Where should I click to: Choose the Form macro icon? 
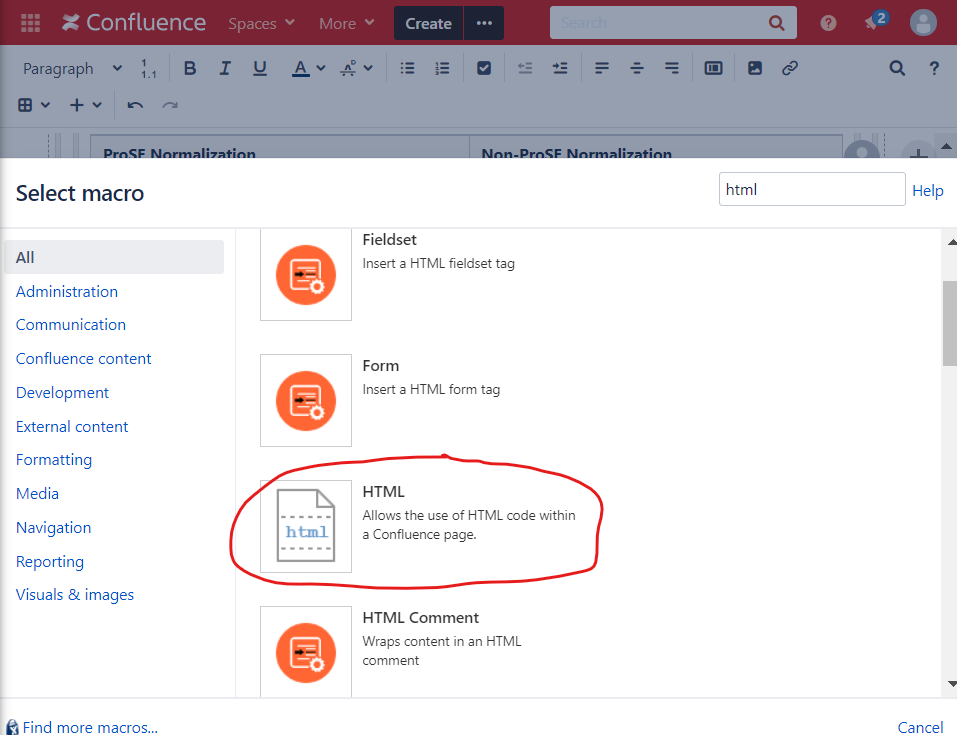pos(306,400)
